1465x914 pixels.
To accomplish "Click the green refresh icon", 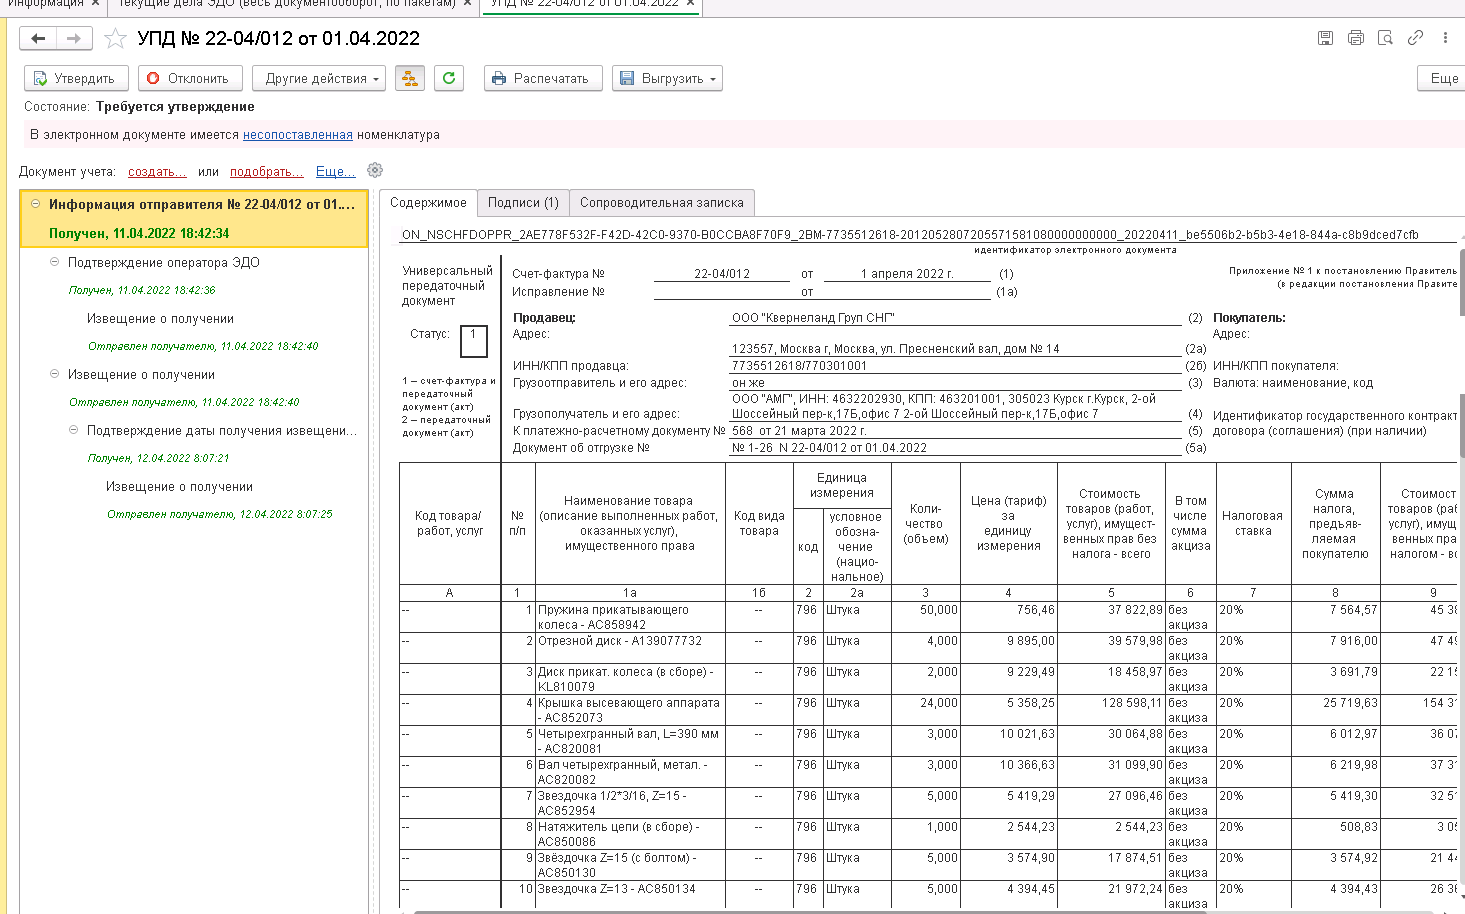I will click(449, 79).
